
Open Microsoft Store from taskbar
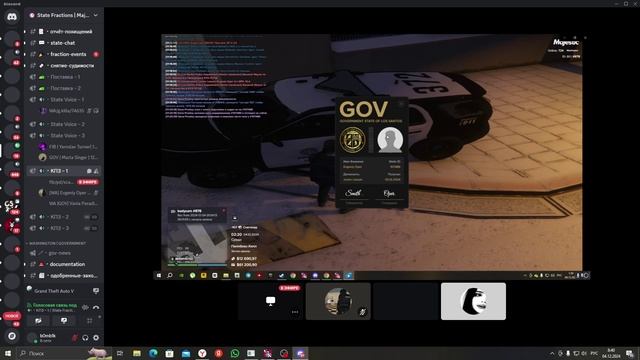coord(169,353)
